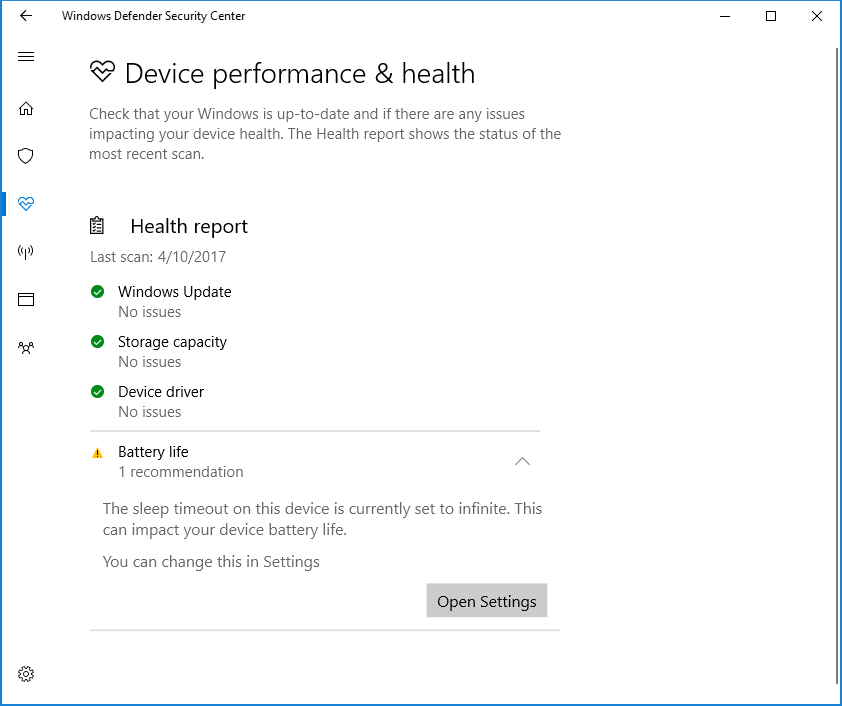Click the heart icon beside page title

click(102, 71)
